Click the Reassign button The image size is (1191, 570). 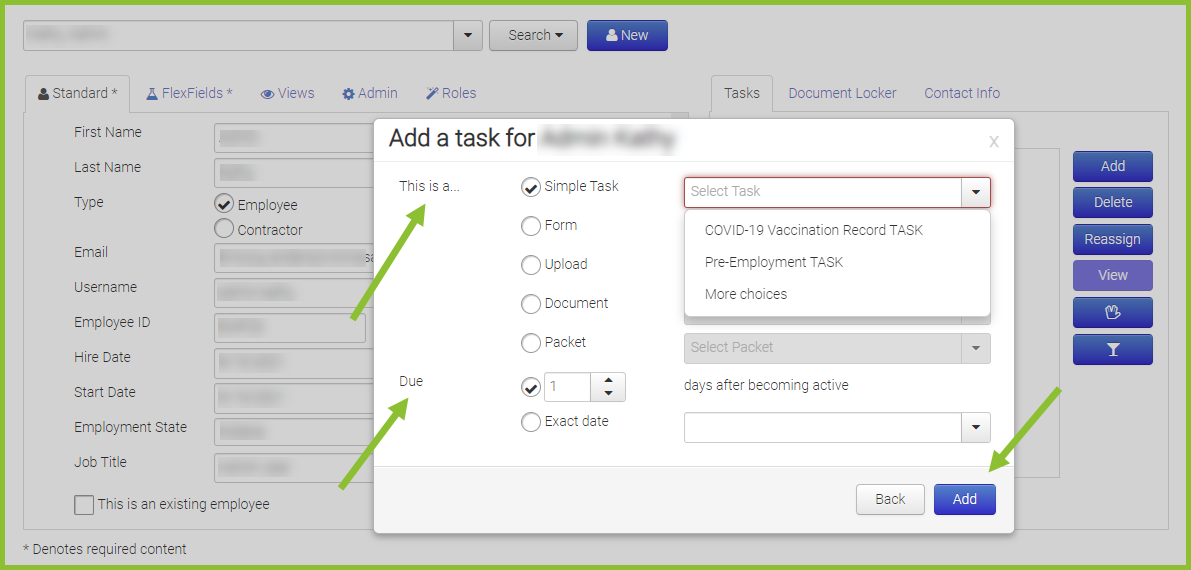click(x=1113, y=239)
